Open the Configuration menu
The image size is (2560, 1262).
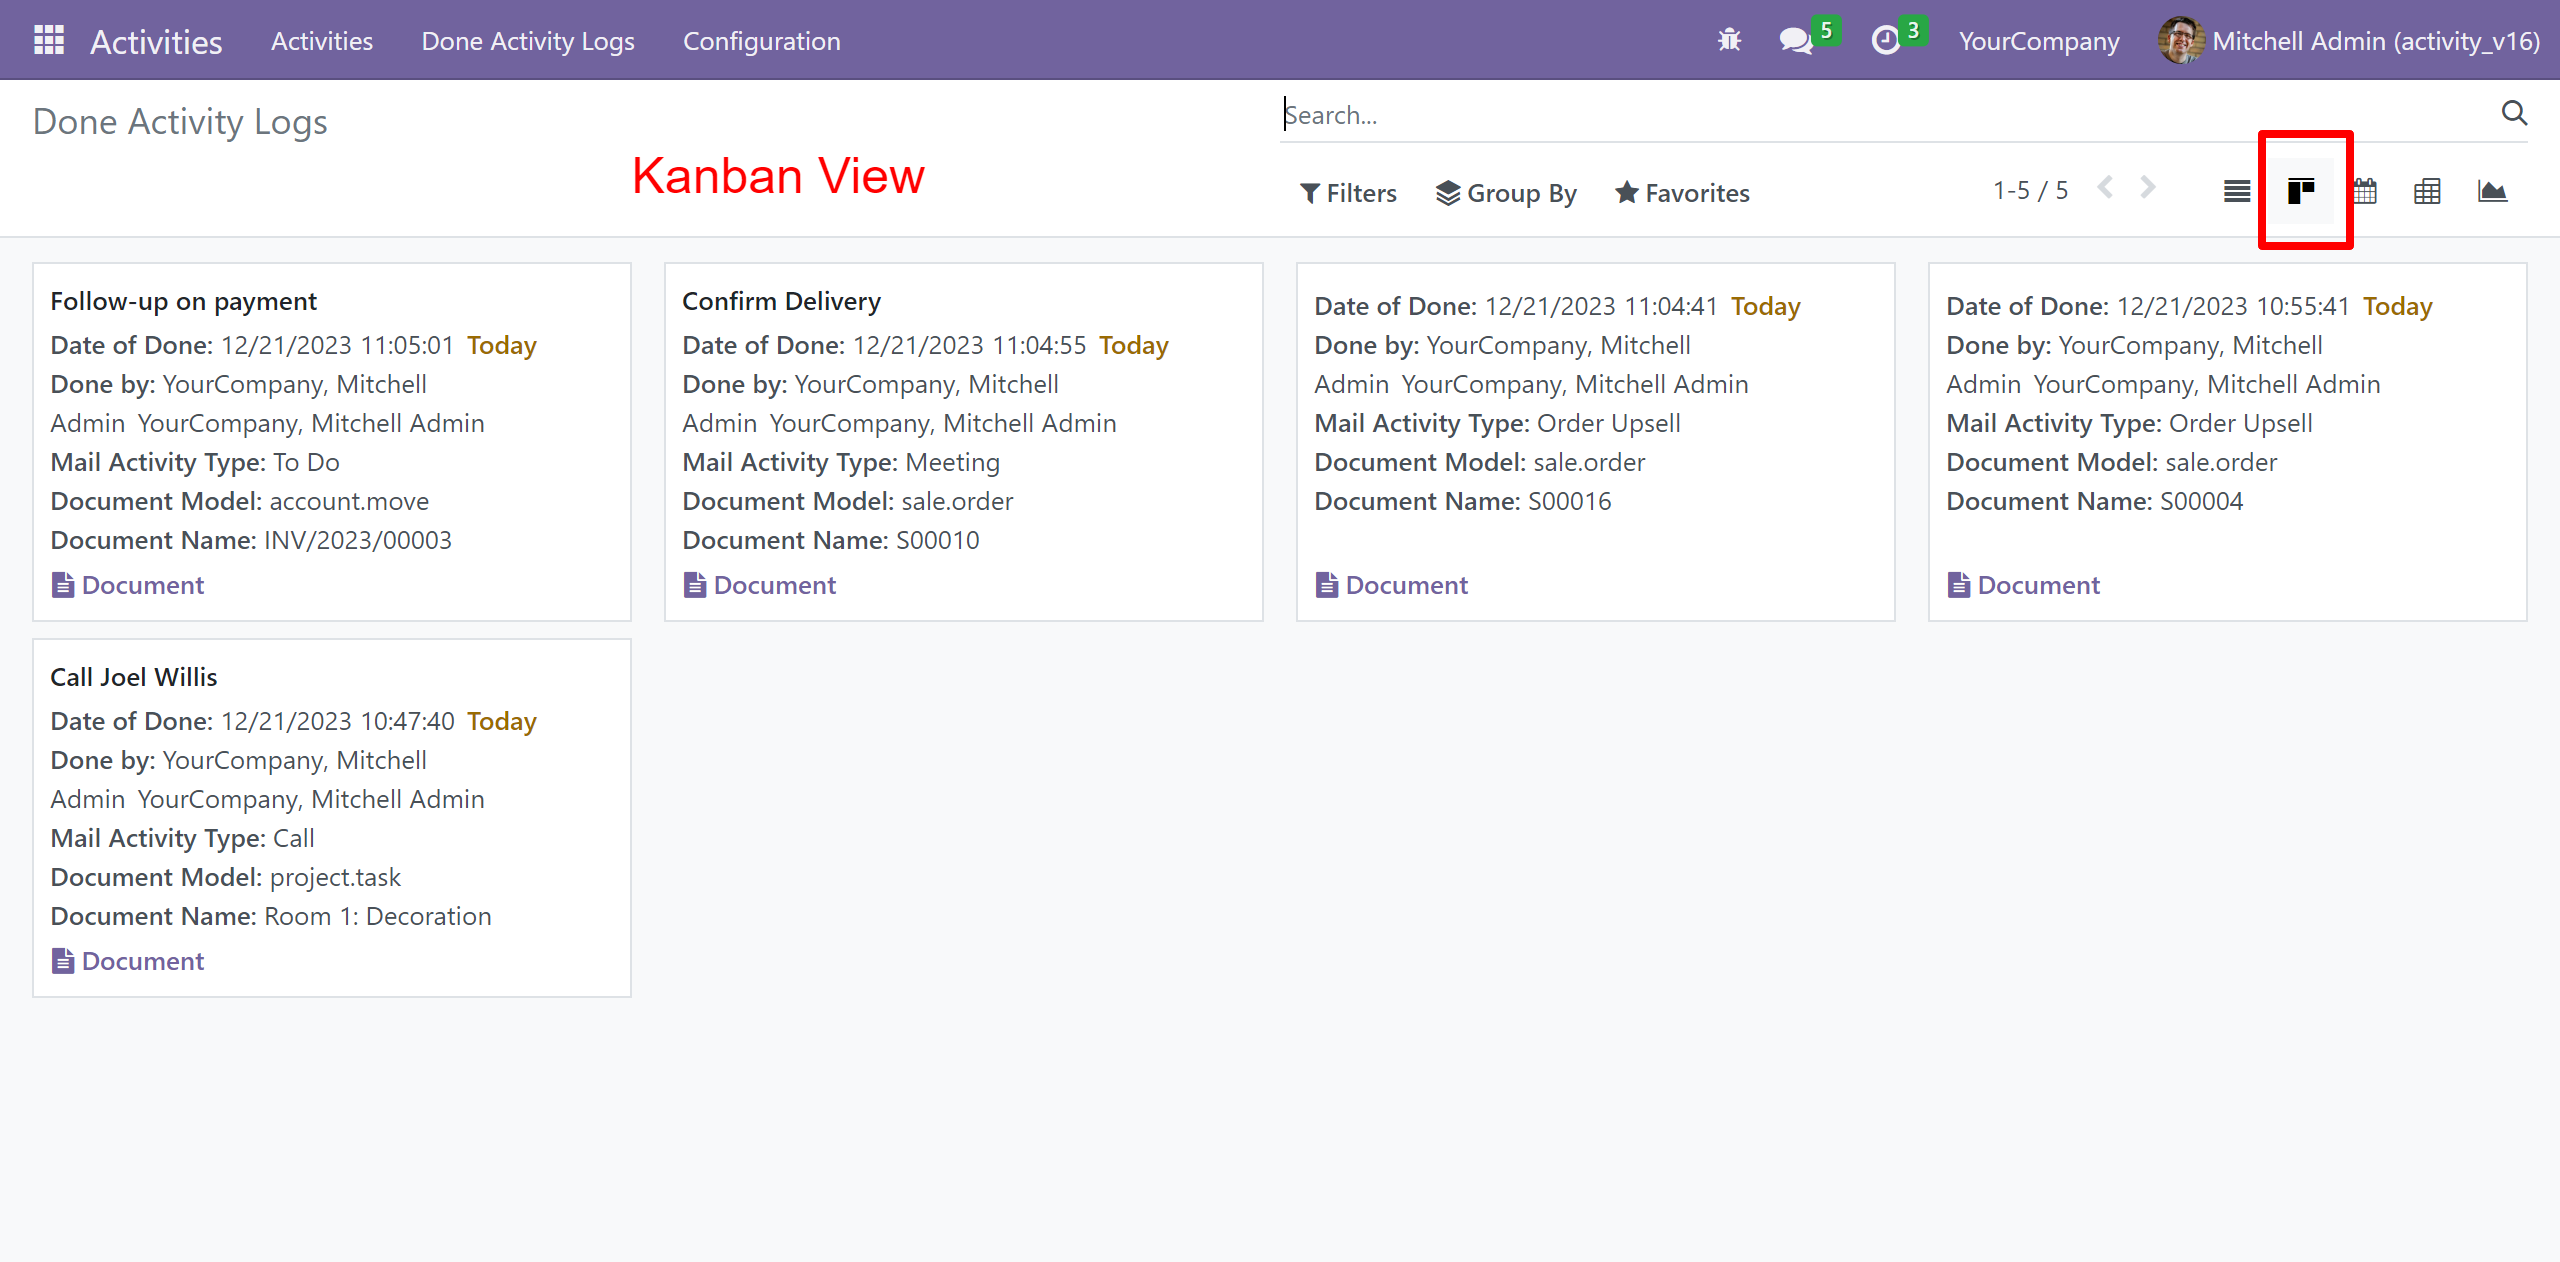coord(761,41)
